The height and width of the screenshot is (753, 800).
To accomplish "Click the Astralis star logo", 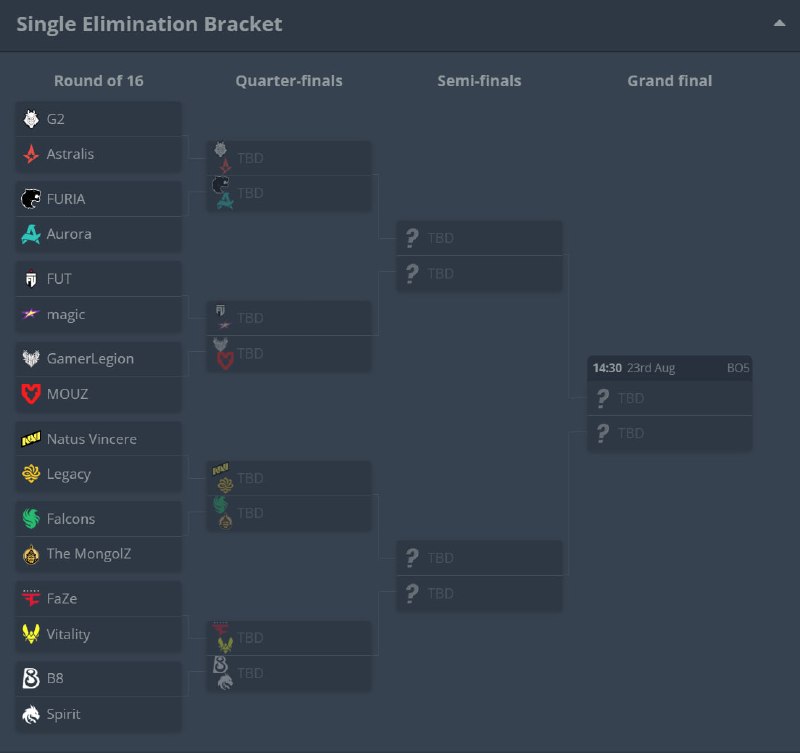I will (31, 154).
